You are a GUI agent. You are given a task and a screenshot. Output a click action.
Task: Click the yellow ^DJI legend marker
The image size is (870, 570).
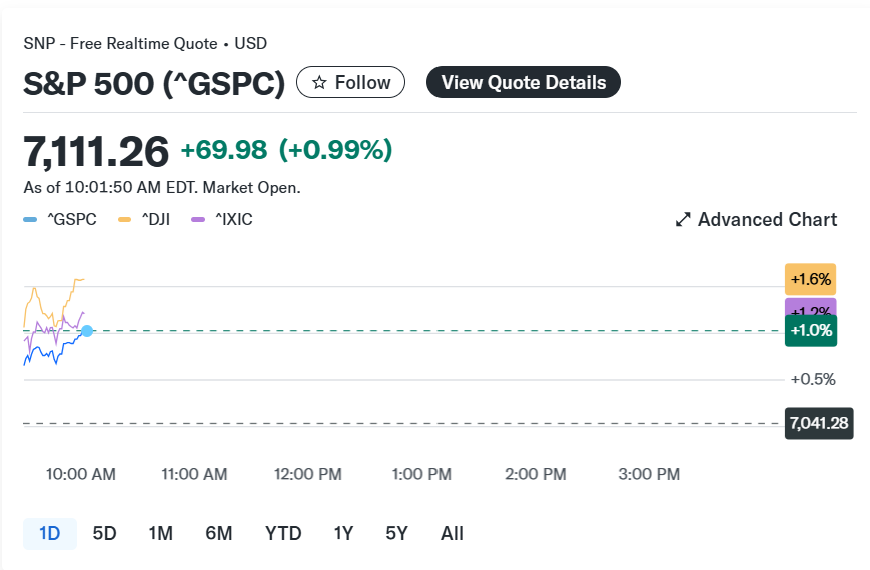[125, 220]
